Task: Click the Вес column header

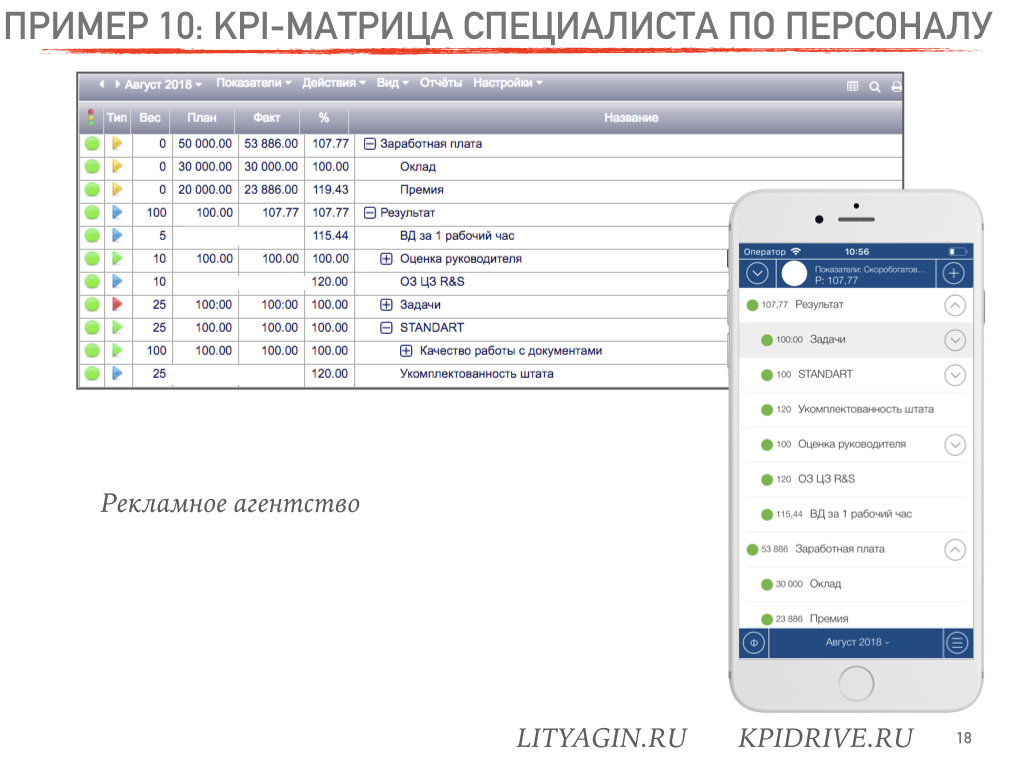Action: [x=150, y=118]
